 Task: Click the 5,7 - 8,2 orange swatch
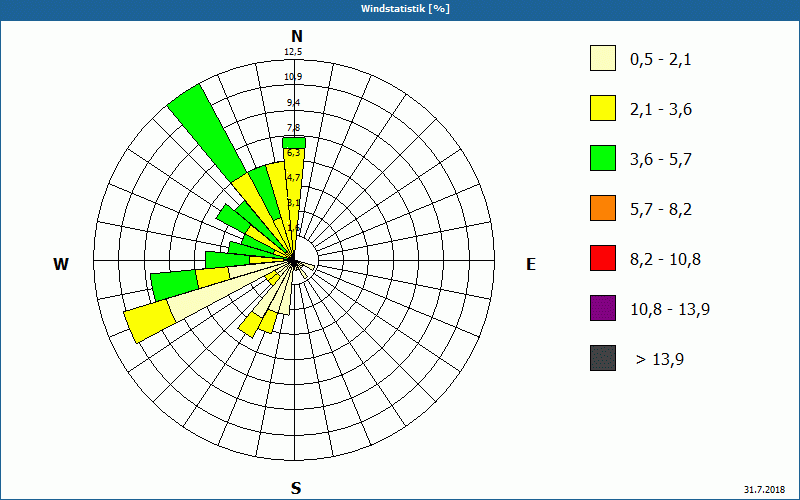[x=603, y=208]
